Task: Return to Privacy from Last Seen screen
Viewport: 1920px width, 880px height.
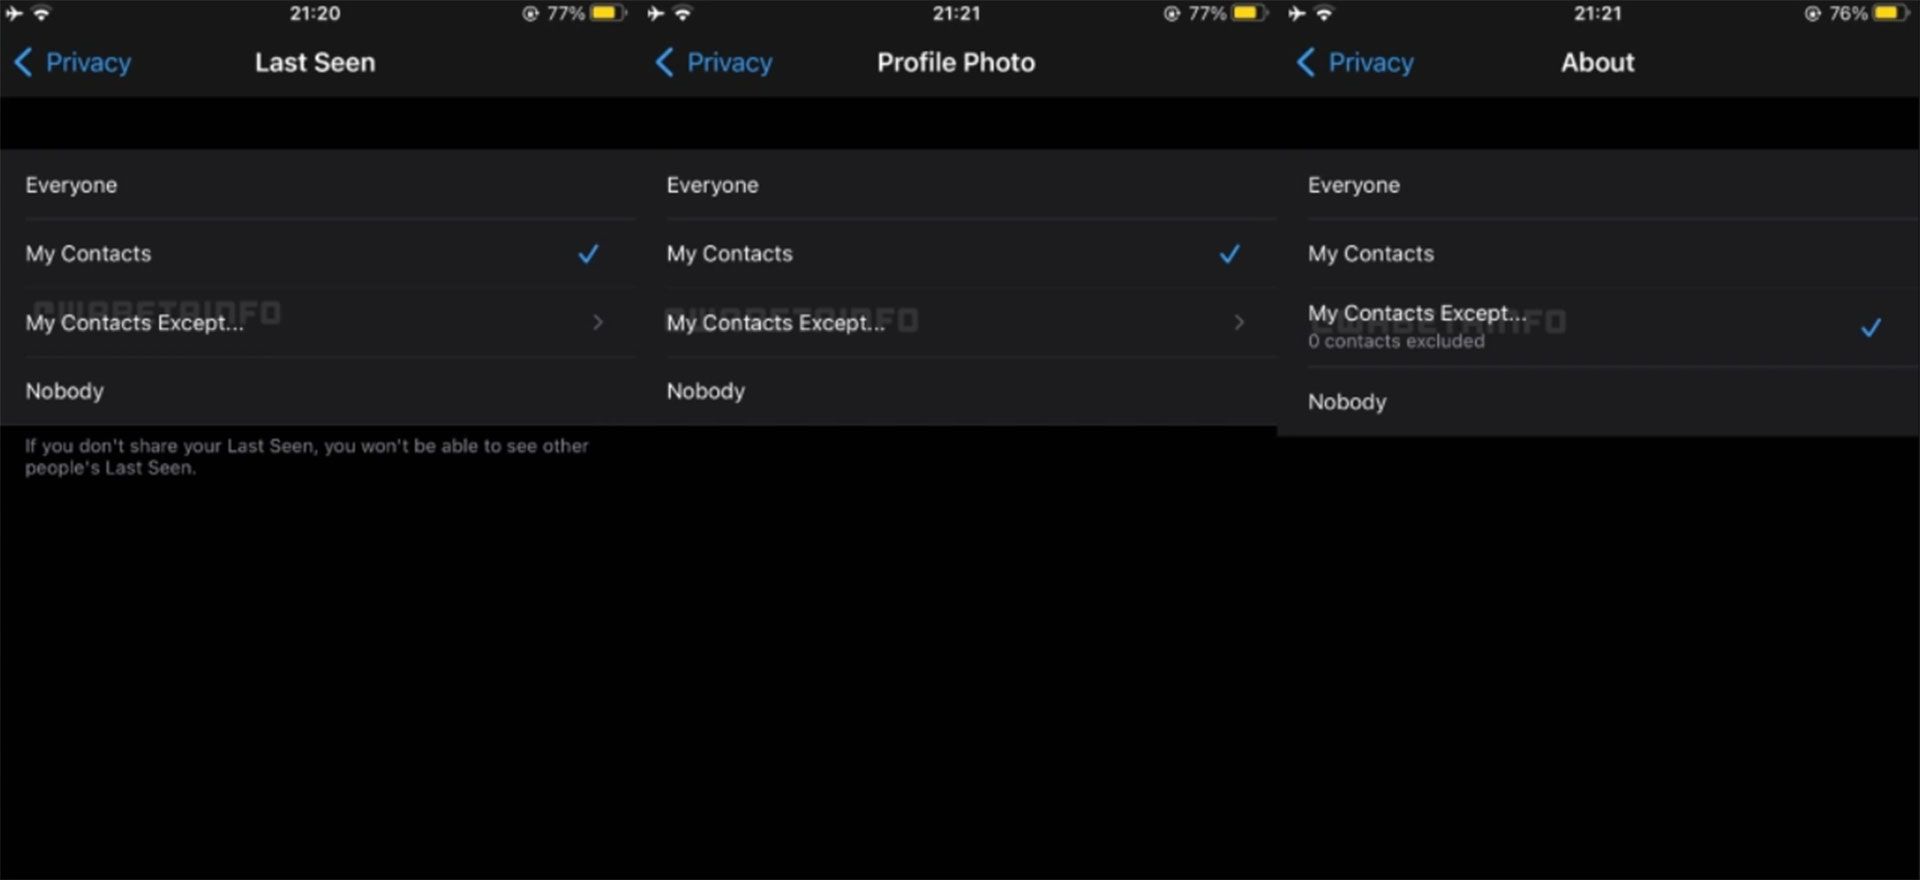Action: pyautogui.click(x=88, y=62)
